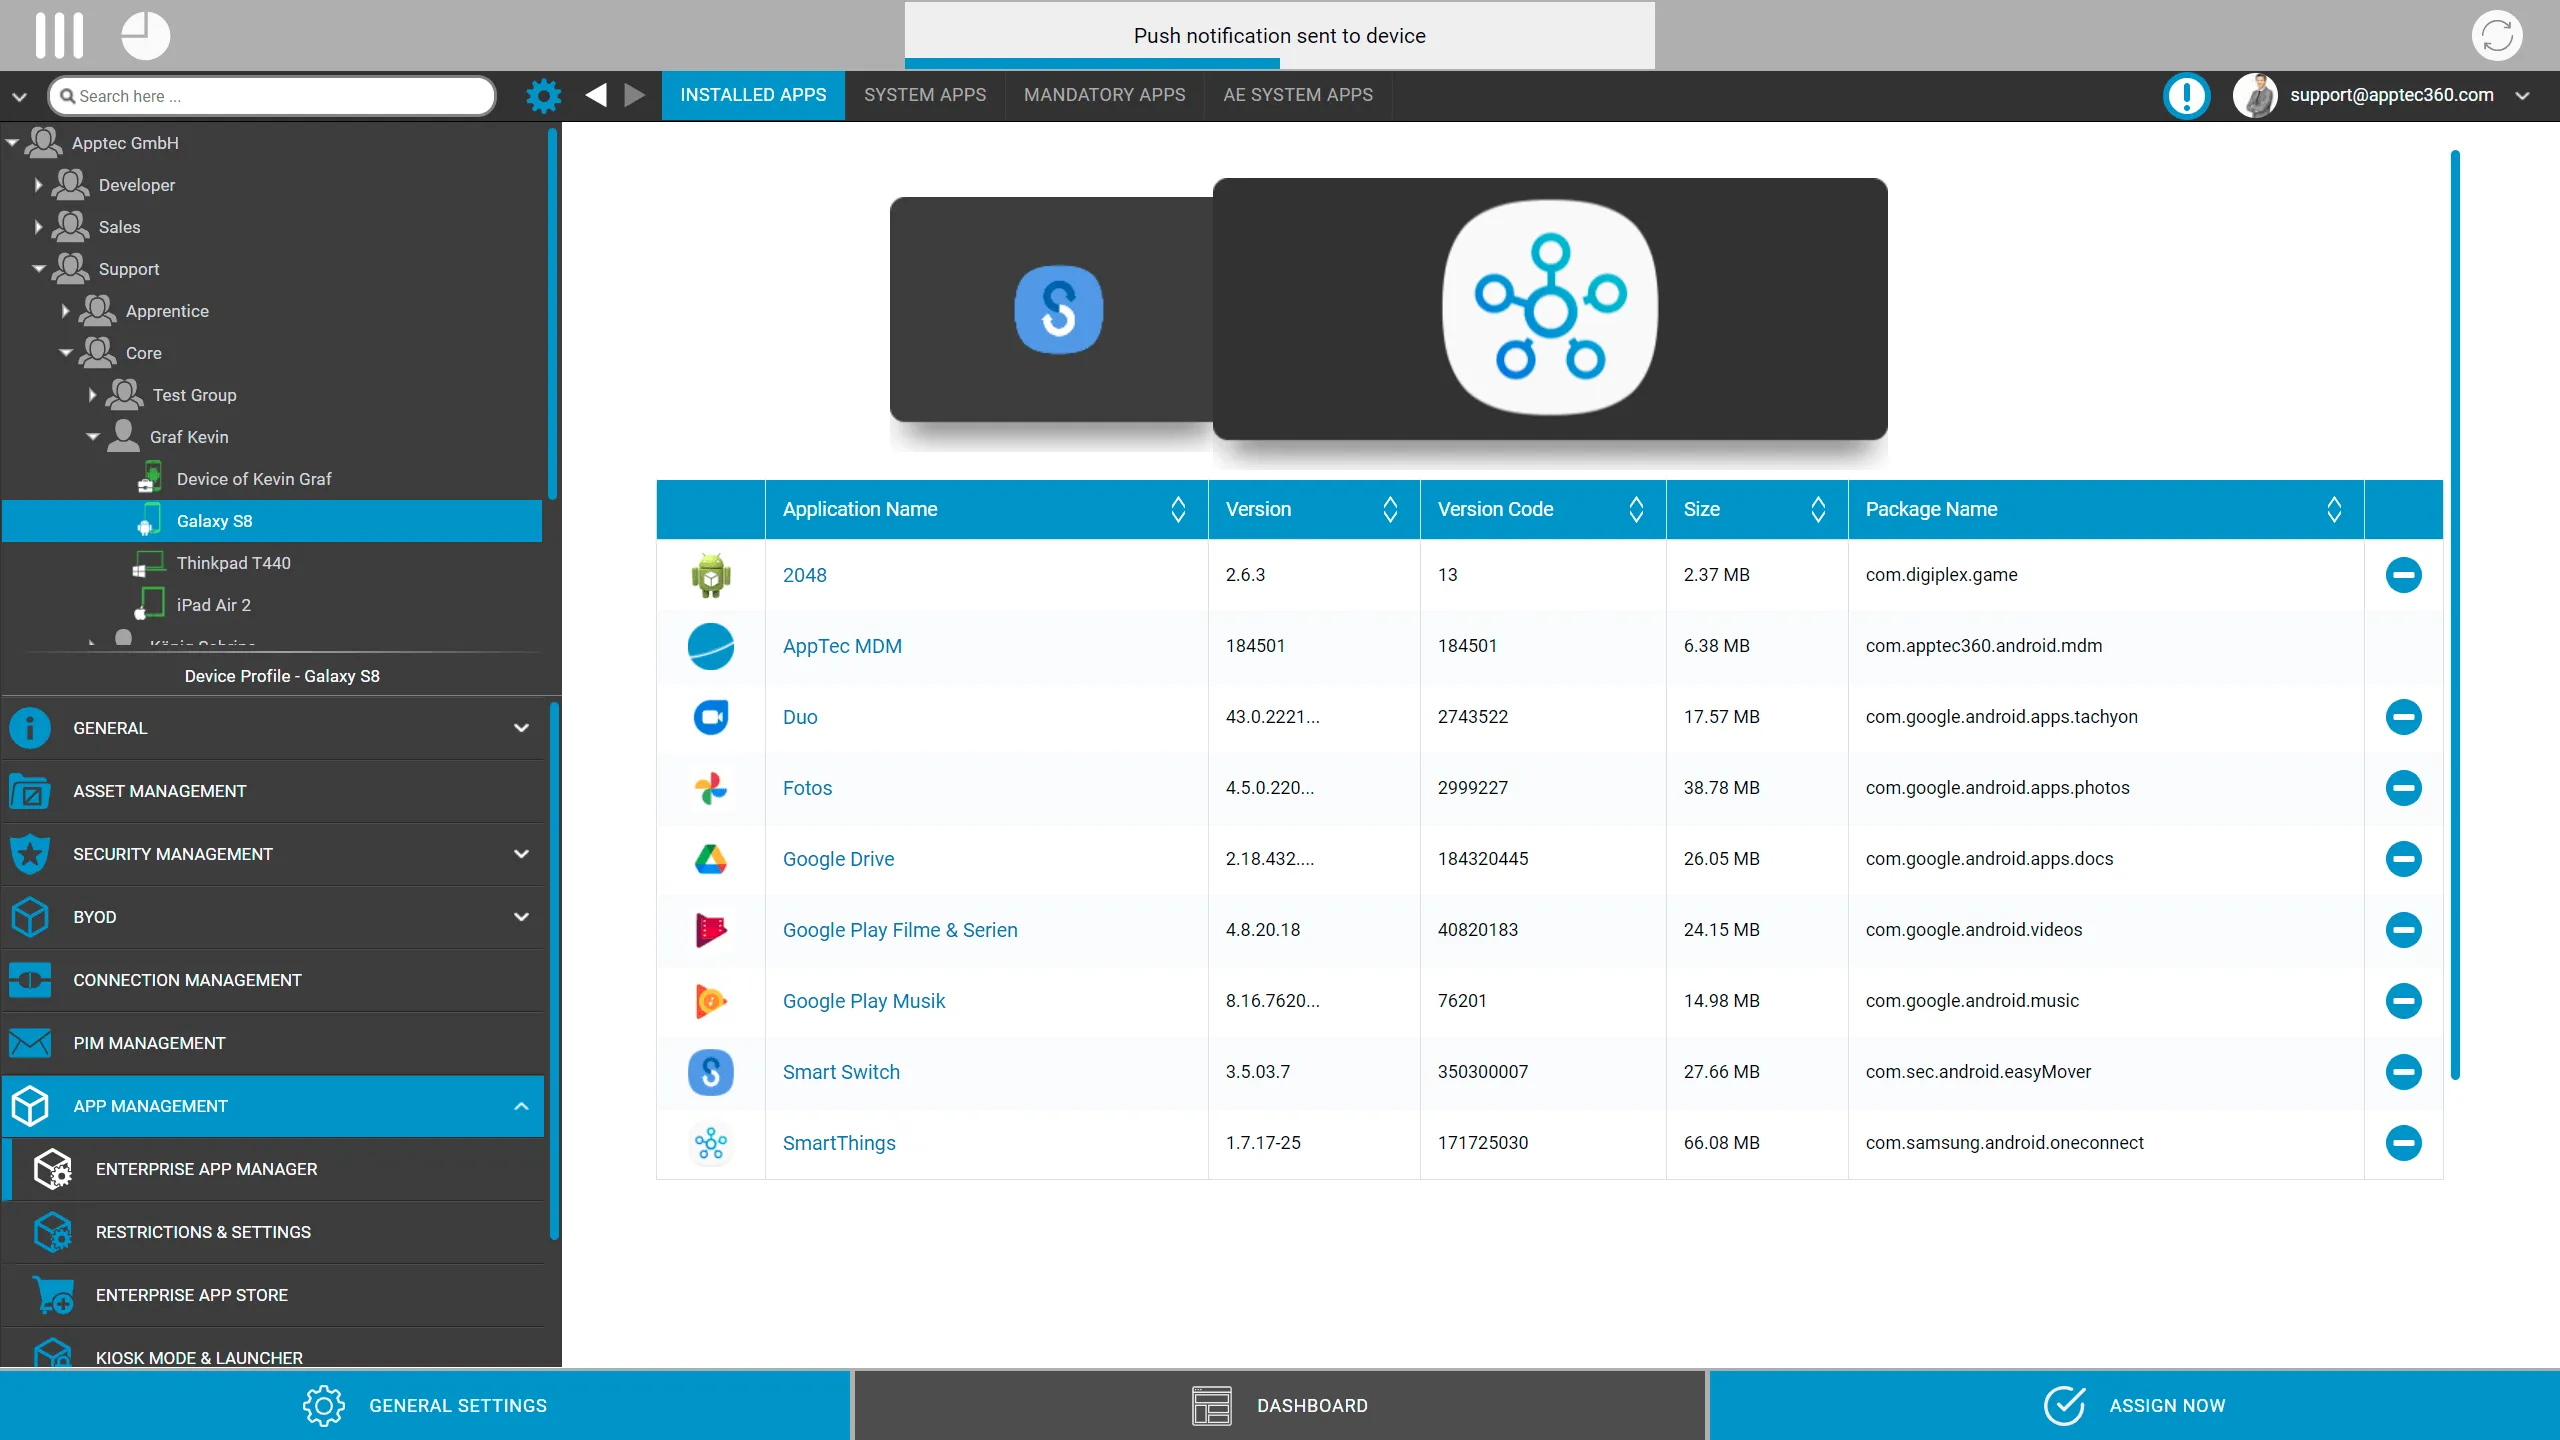2560x1440 pixels.
Task: Open the blue exclamation alert icon
Action: (x=2187, y=96)
